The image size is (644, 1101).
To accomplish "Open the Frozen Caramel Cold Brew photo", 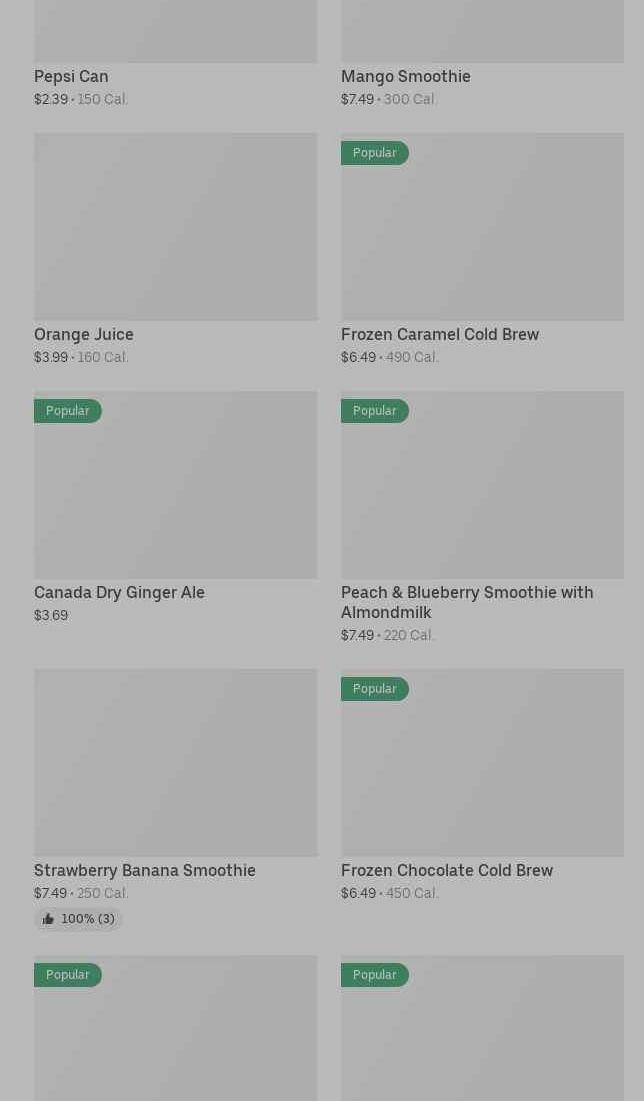I will point(482,240).
